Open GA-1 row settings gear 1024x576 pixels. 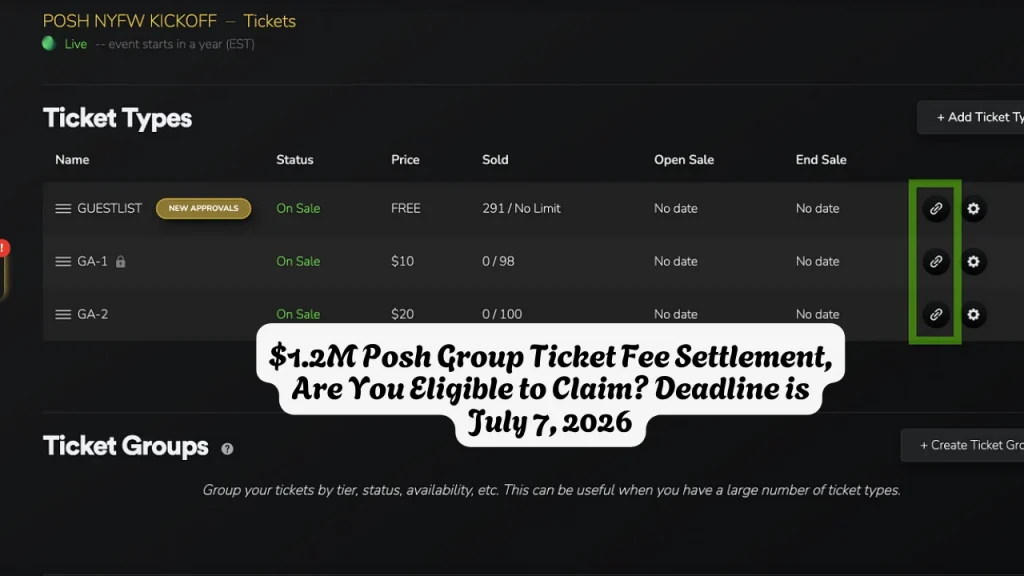click(974, 261)
